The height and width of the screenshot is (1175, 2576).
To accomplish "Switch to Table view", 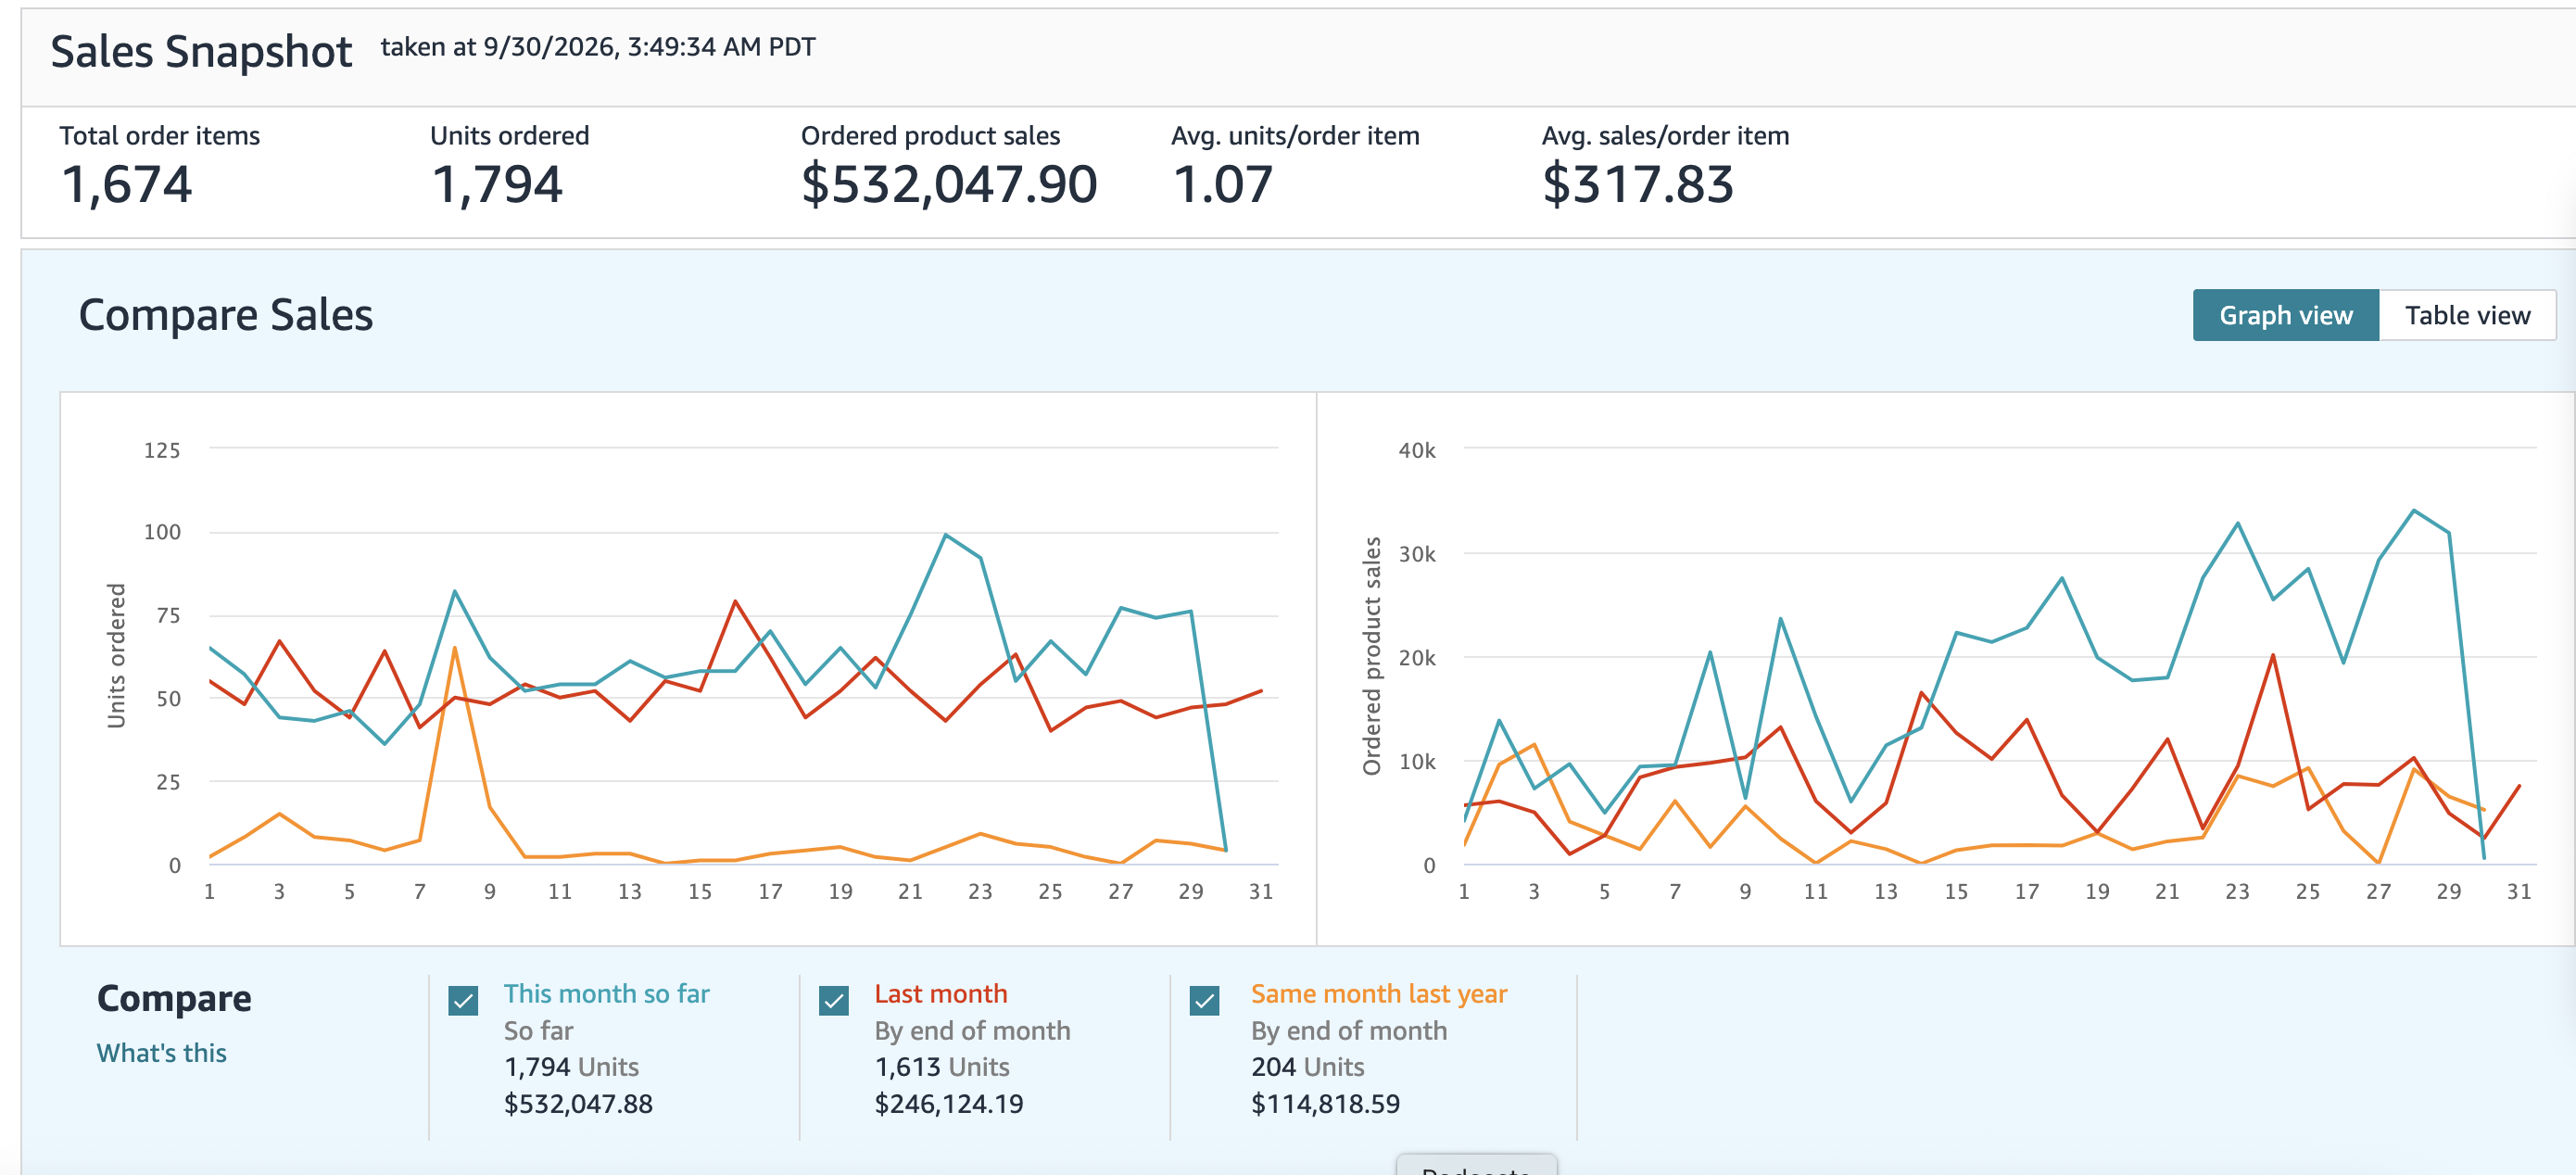I will (x=2467, y=315).
